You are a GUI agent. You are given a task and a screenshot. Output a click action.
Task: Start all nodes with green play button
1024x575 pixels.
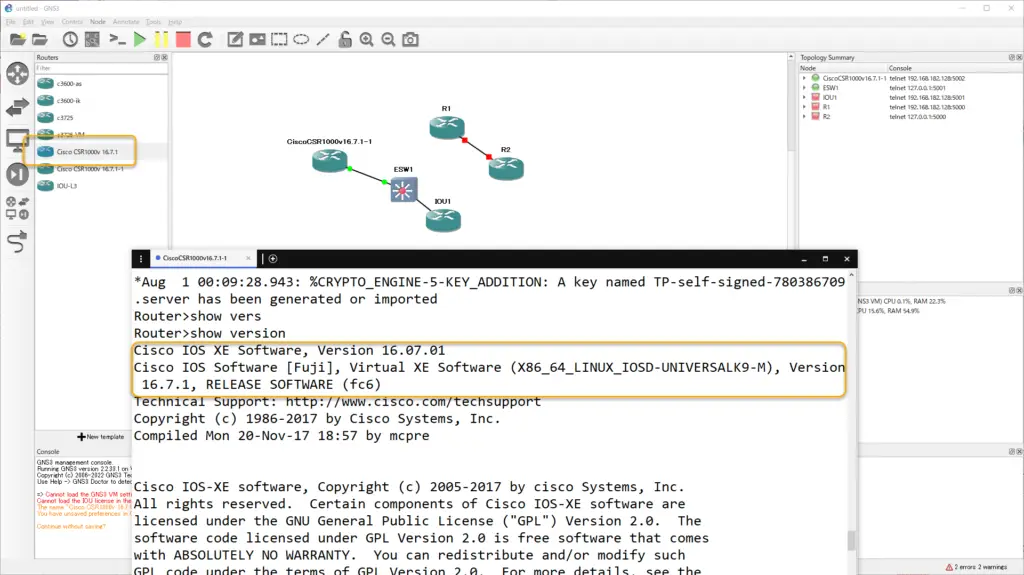(139, 40)
